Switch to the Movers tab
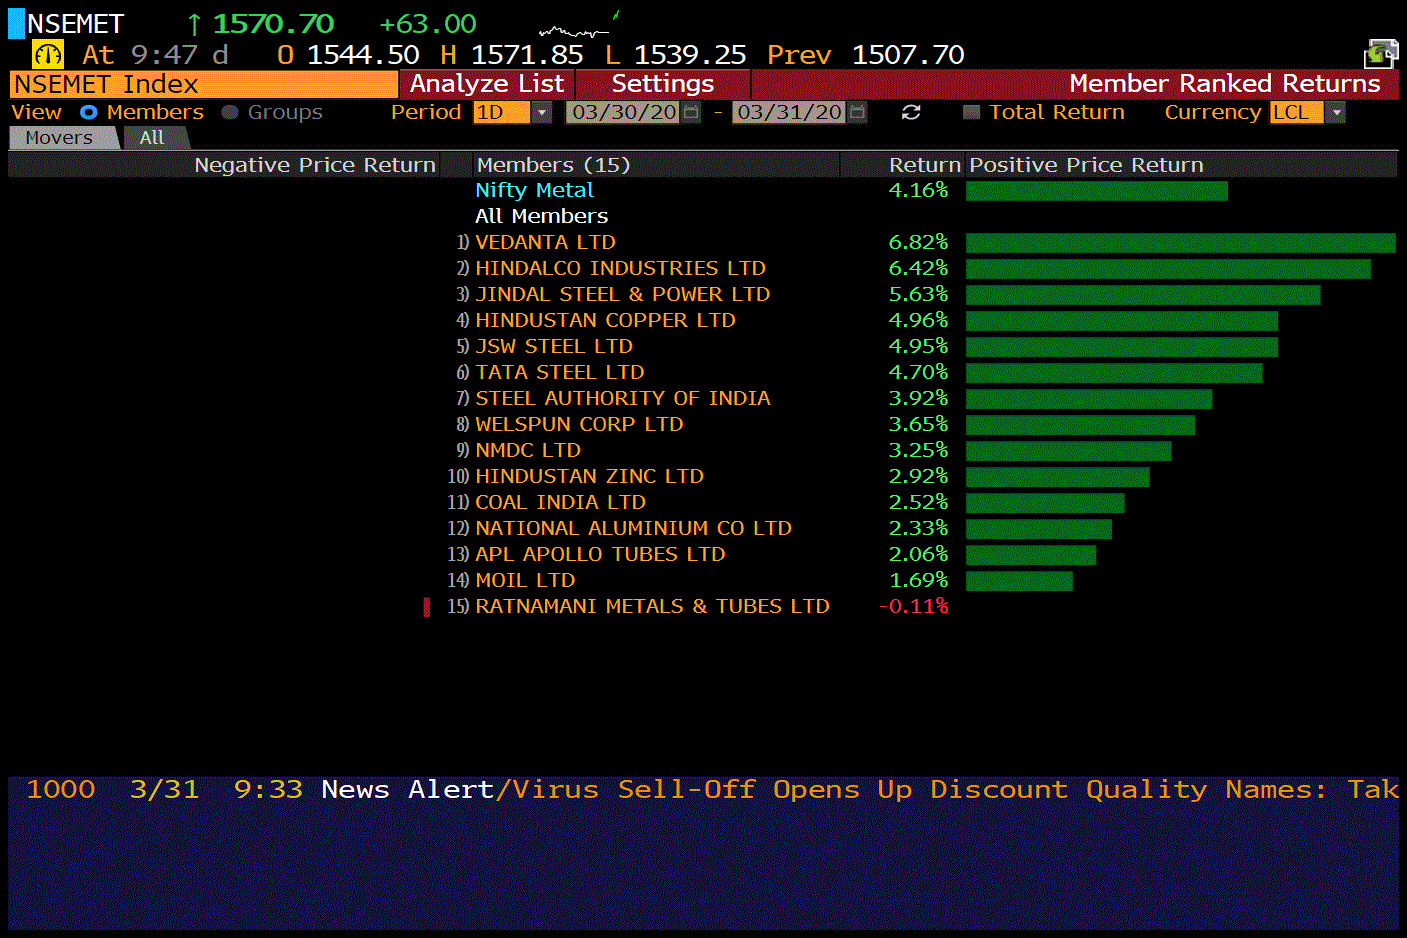Viewport: 1407px width, 938px height. click(59, 138)
